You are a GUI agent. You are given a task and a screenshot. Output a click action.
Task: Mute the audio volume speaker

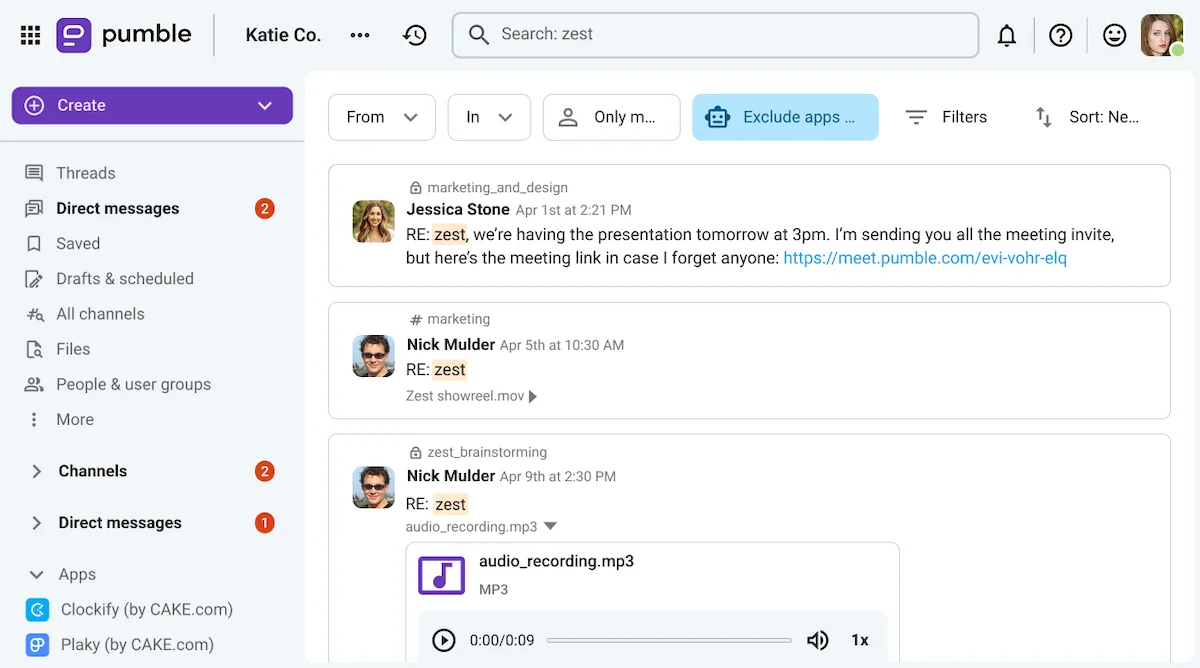tap(818, 640)
